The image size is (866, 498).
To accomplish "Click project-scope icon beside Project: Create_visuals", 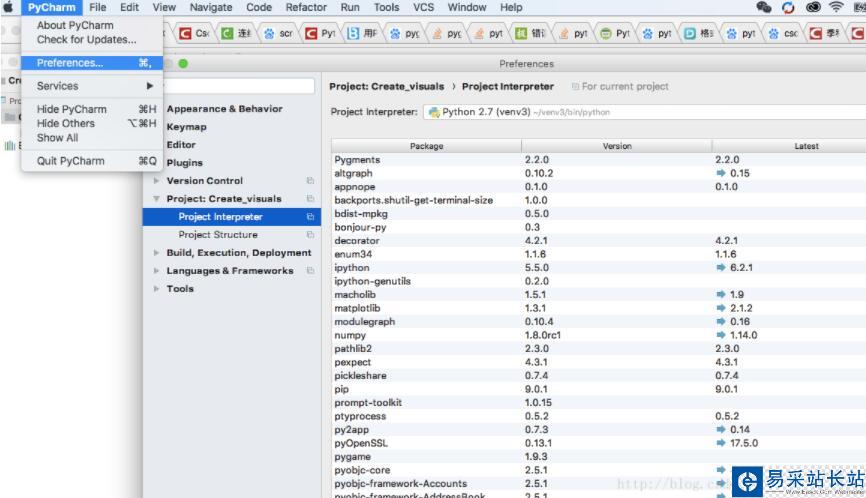I will point(310,199).
